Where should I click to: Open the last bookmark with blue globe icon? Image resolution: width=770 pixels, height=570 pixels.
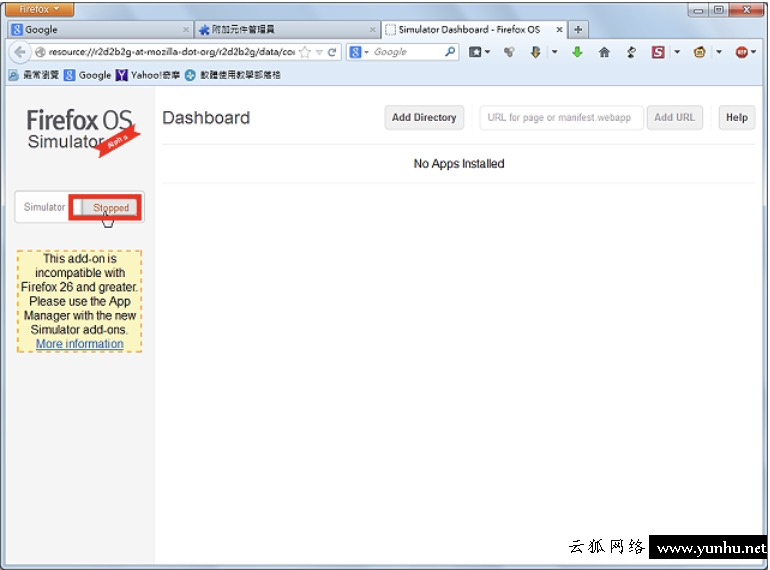pyautogui.click(x=232, y=75)
